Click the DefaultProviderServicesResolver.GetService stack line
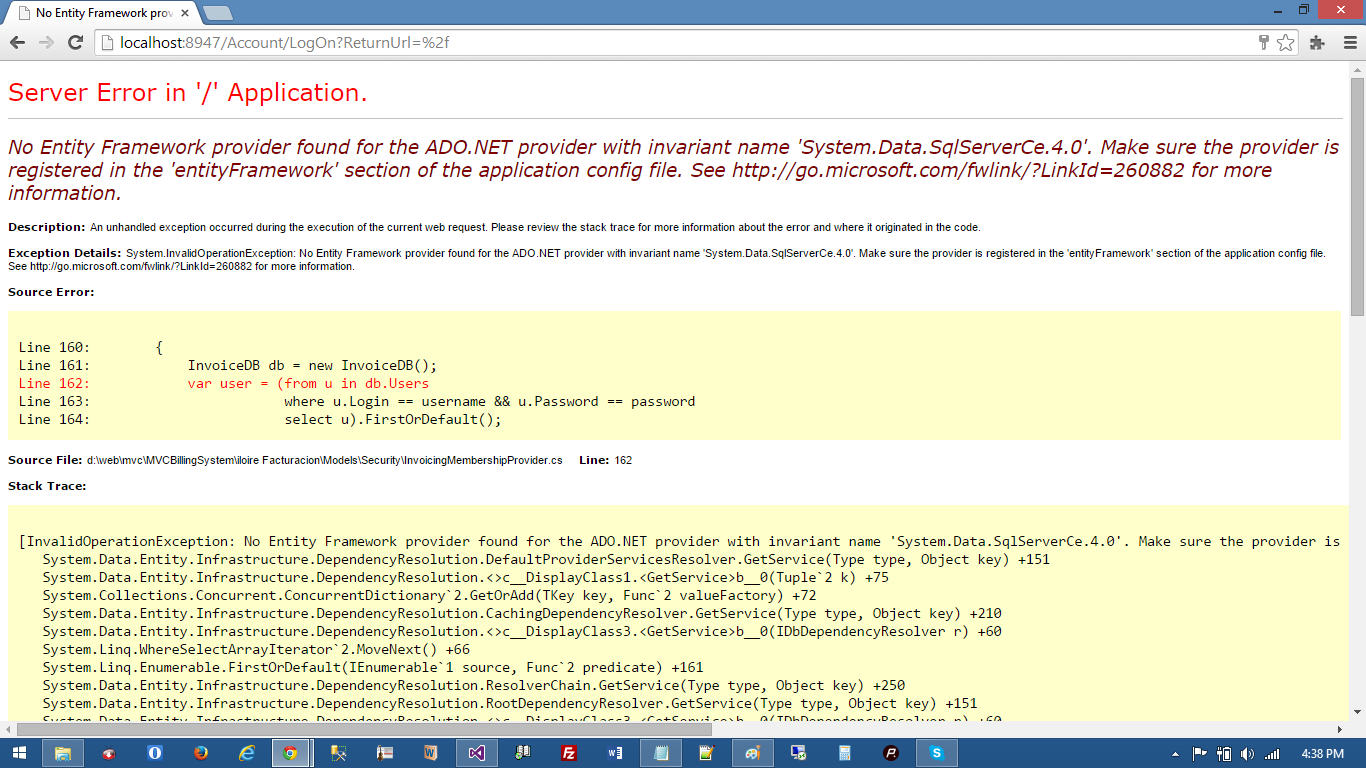1366x768 pixels. point(546,559)
